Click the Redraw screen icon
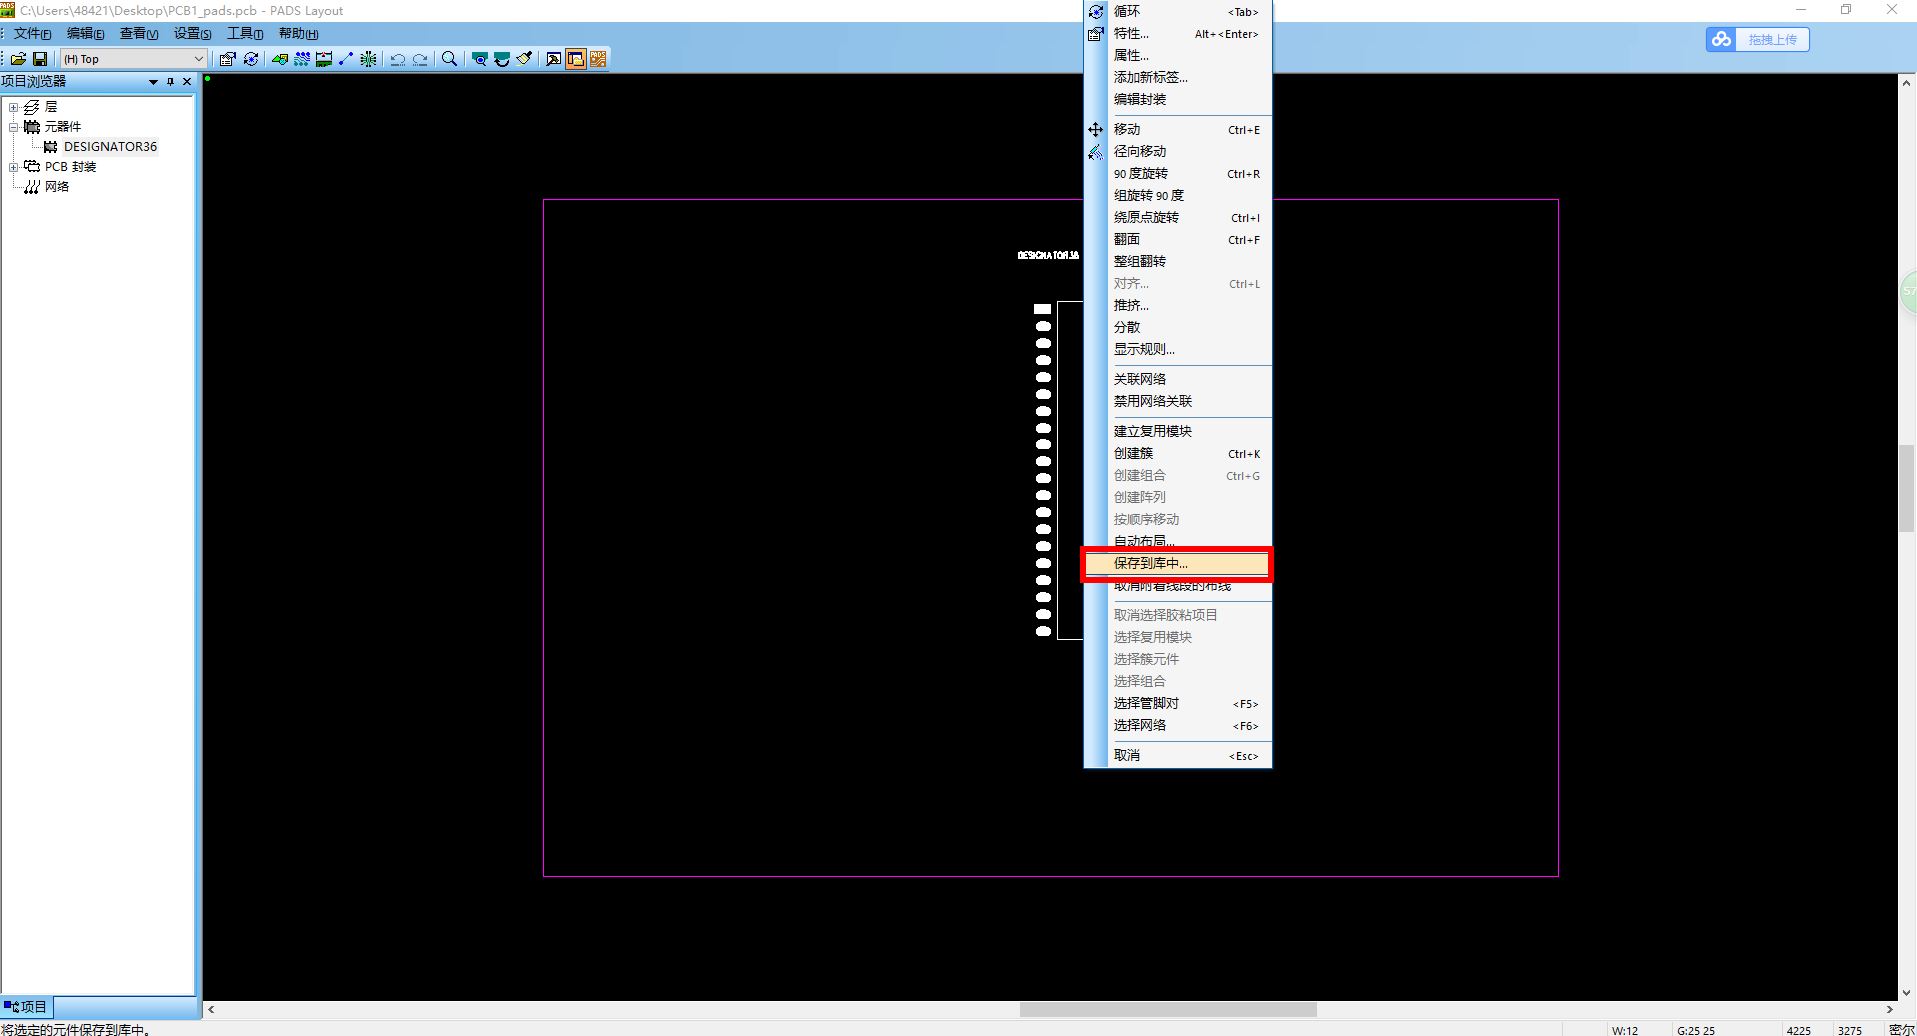 click(502, 59)
